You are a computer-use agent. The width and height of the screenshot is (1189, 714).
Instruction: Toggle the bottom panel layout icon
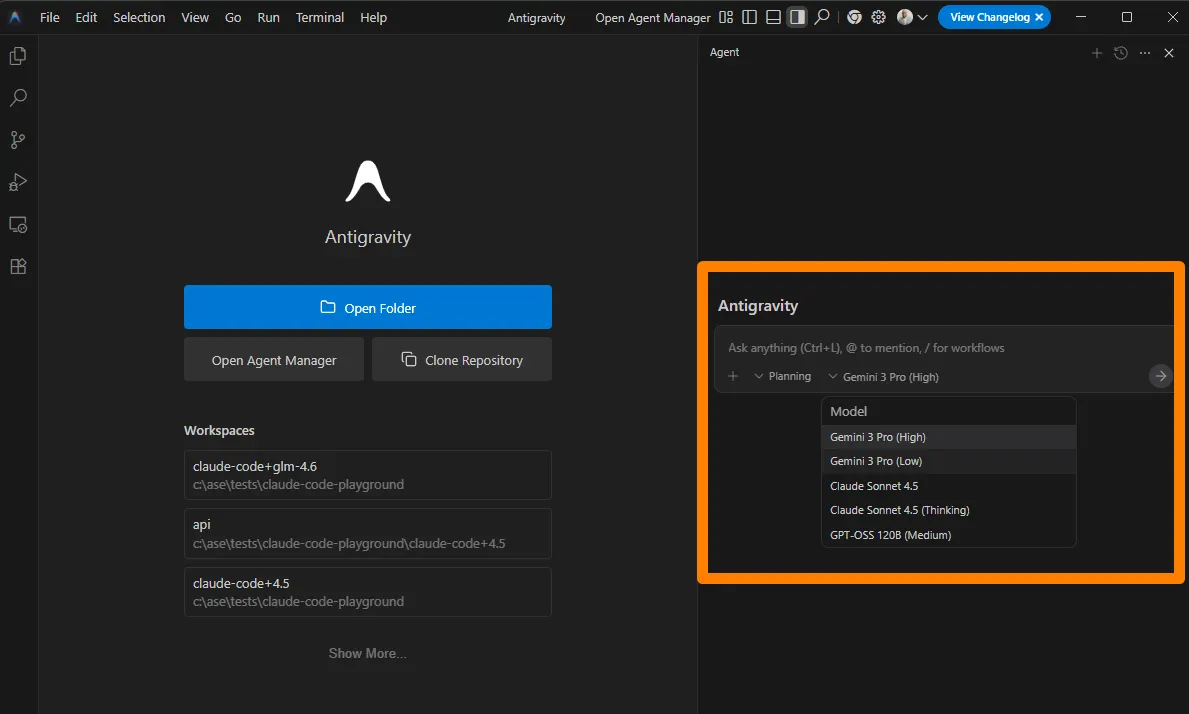(x=773, y=17)
